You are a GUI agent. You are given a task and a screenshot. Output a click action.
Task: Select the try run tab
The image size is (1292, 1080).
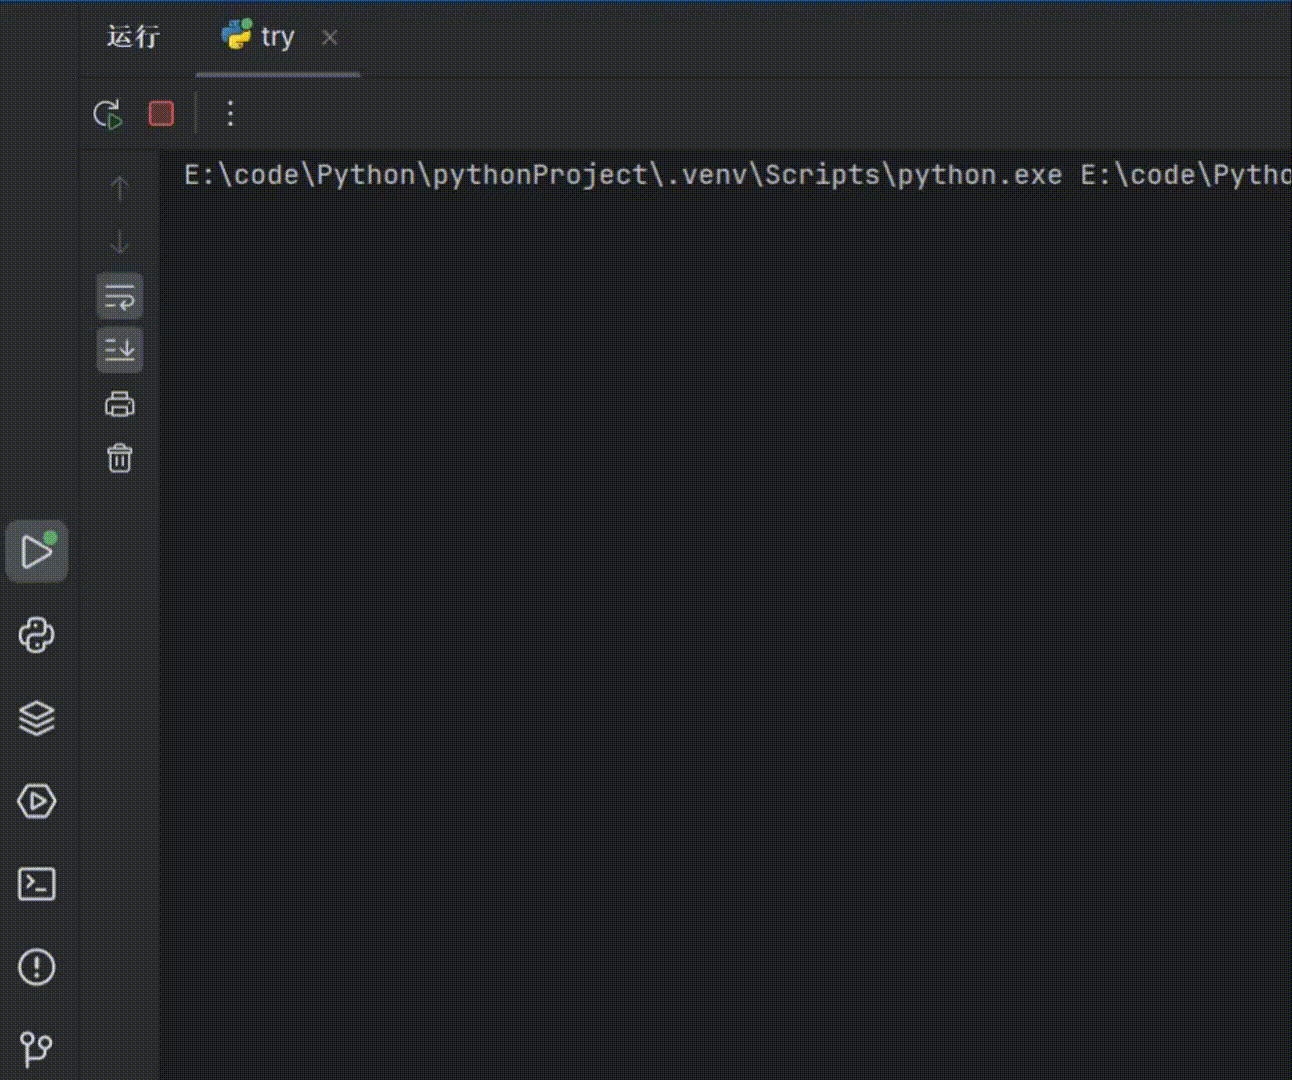click(x=262, y=38)
